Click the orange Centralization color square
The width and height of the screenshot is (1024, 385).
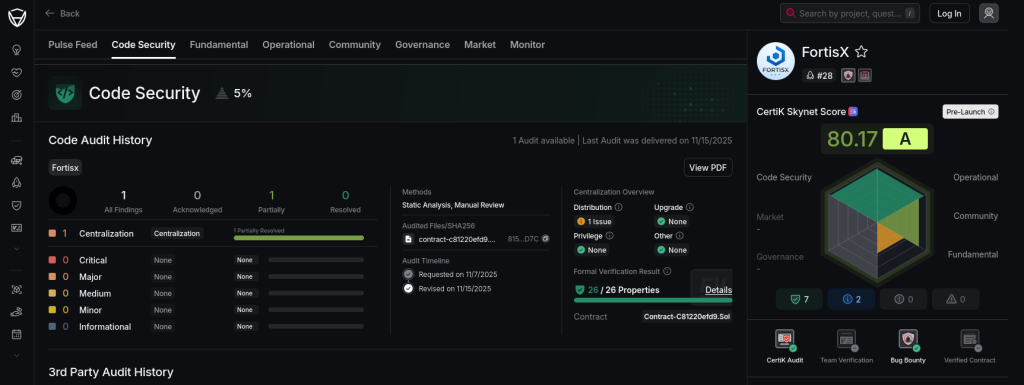coord(52,233)
